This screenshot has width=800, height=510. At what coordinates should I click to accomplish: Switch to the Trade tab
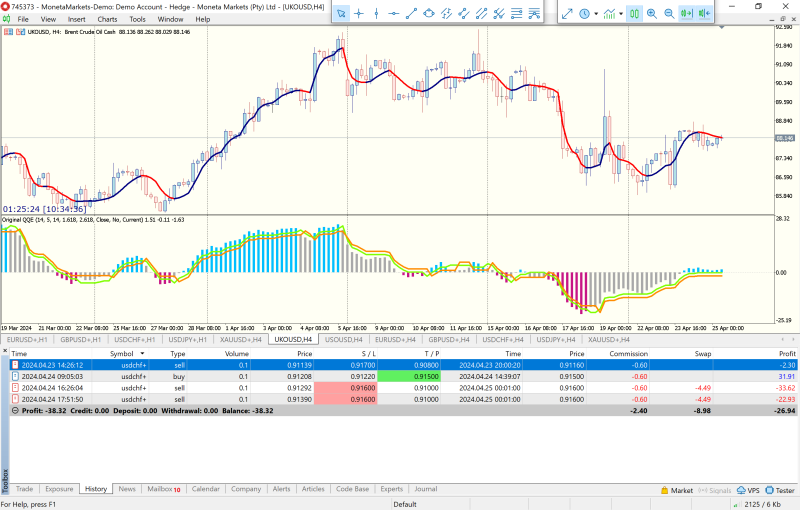[x=24, y=489]
